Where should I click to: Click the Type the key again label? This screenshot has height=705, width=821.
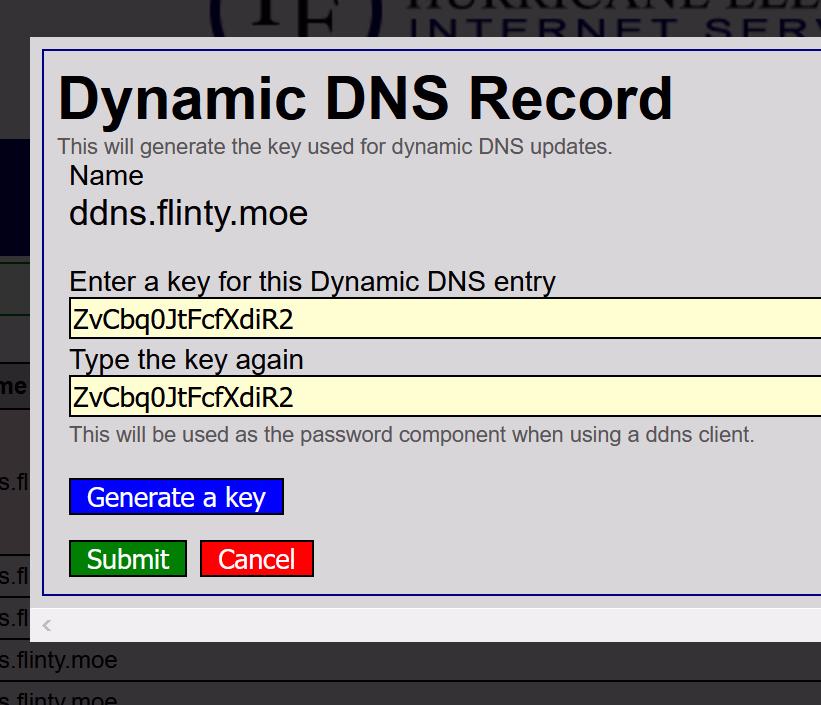(186, 359)
